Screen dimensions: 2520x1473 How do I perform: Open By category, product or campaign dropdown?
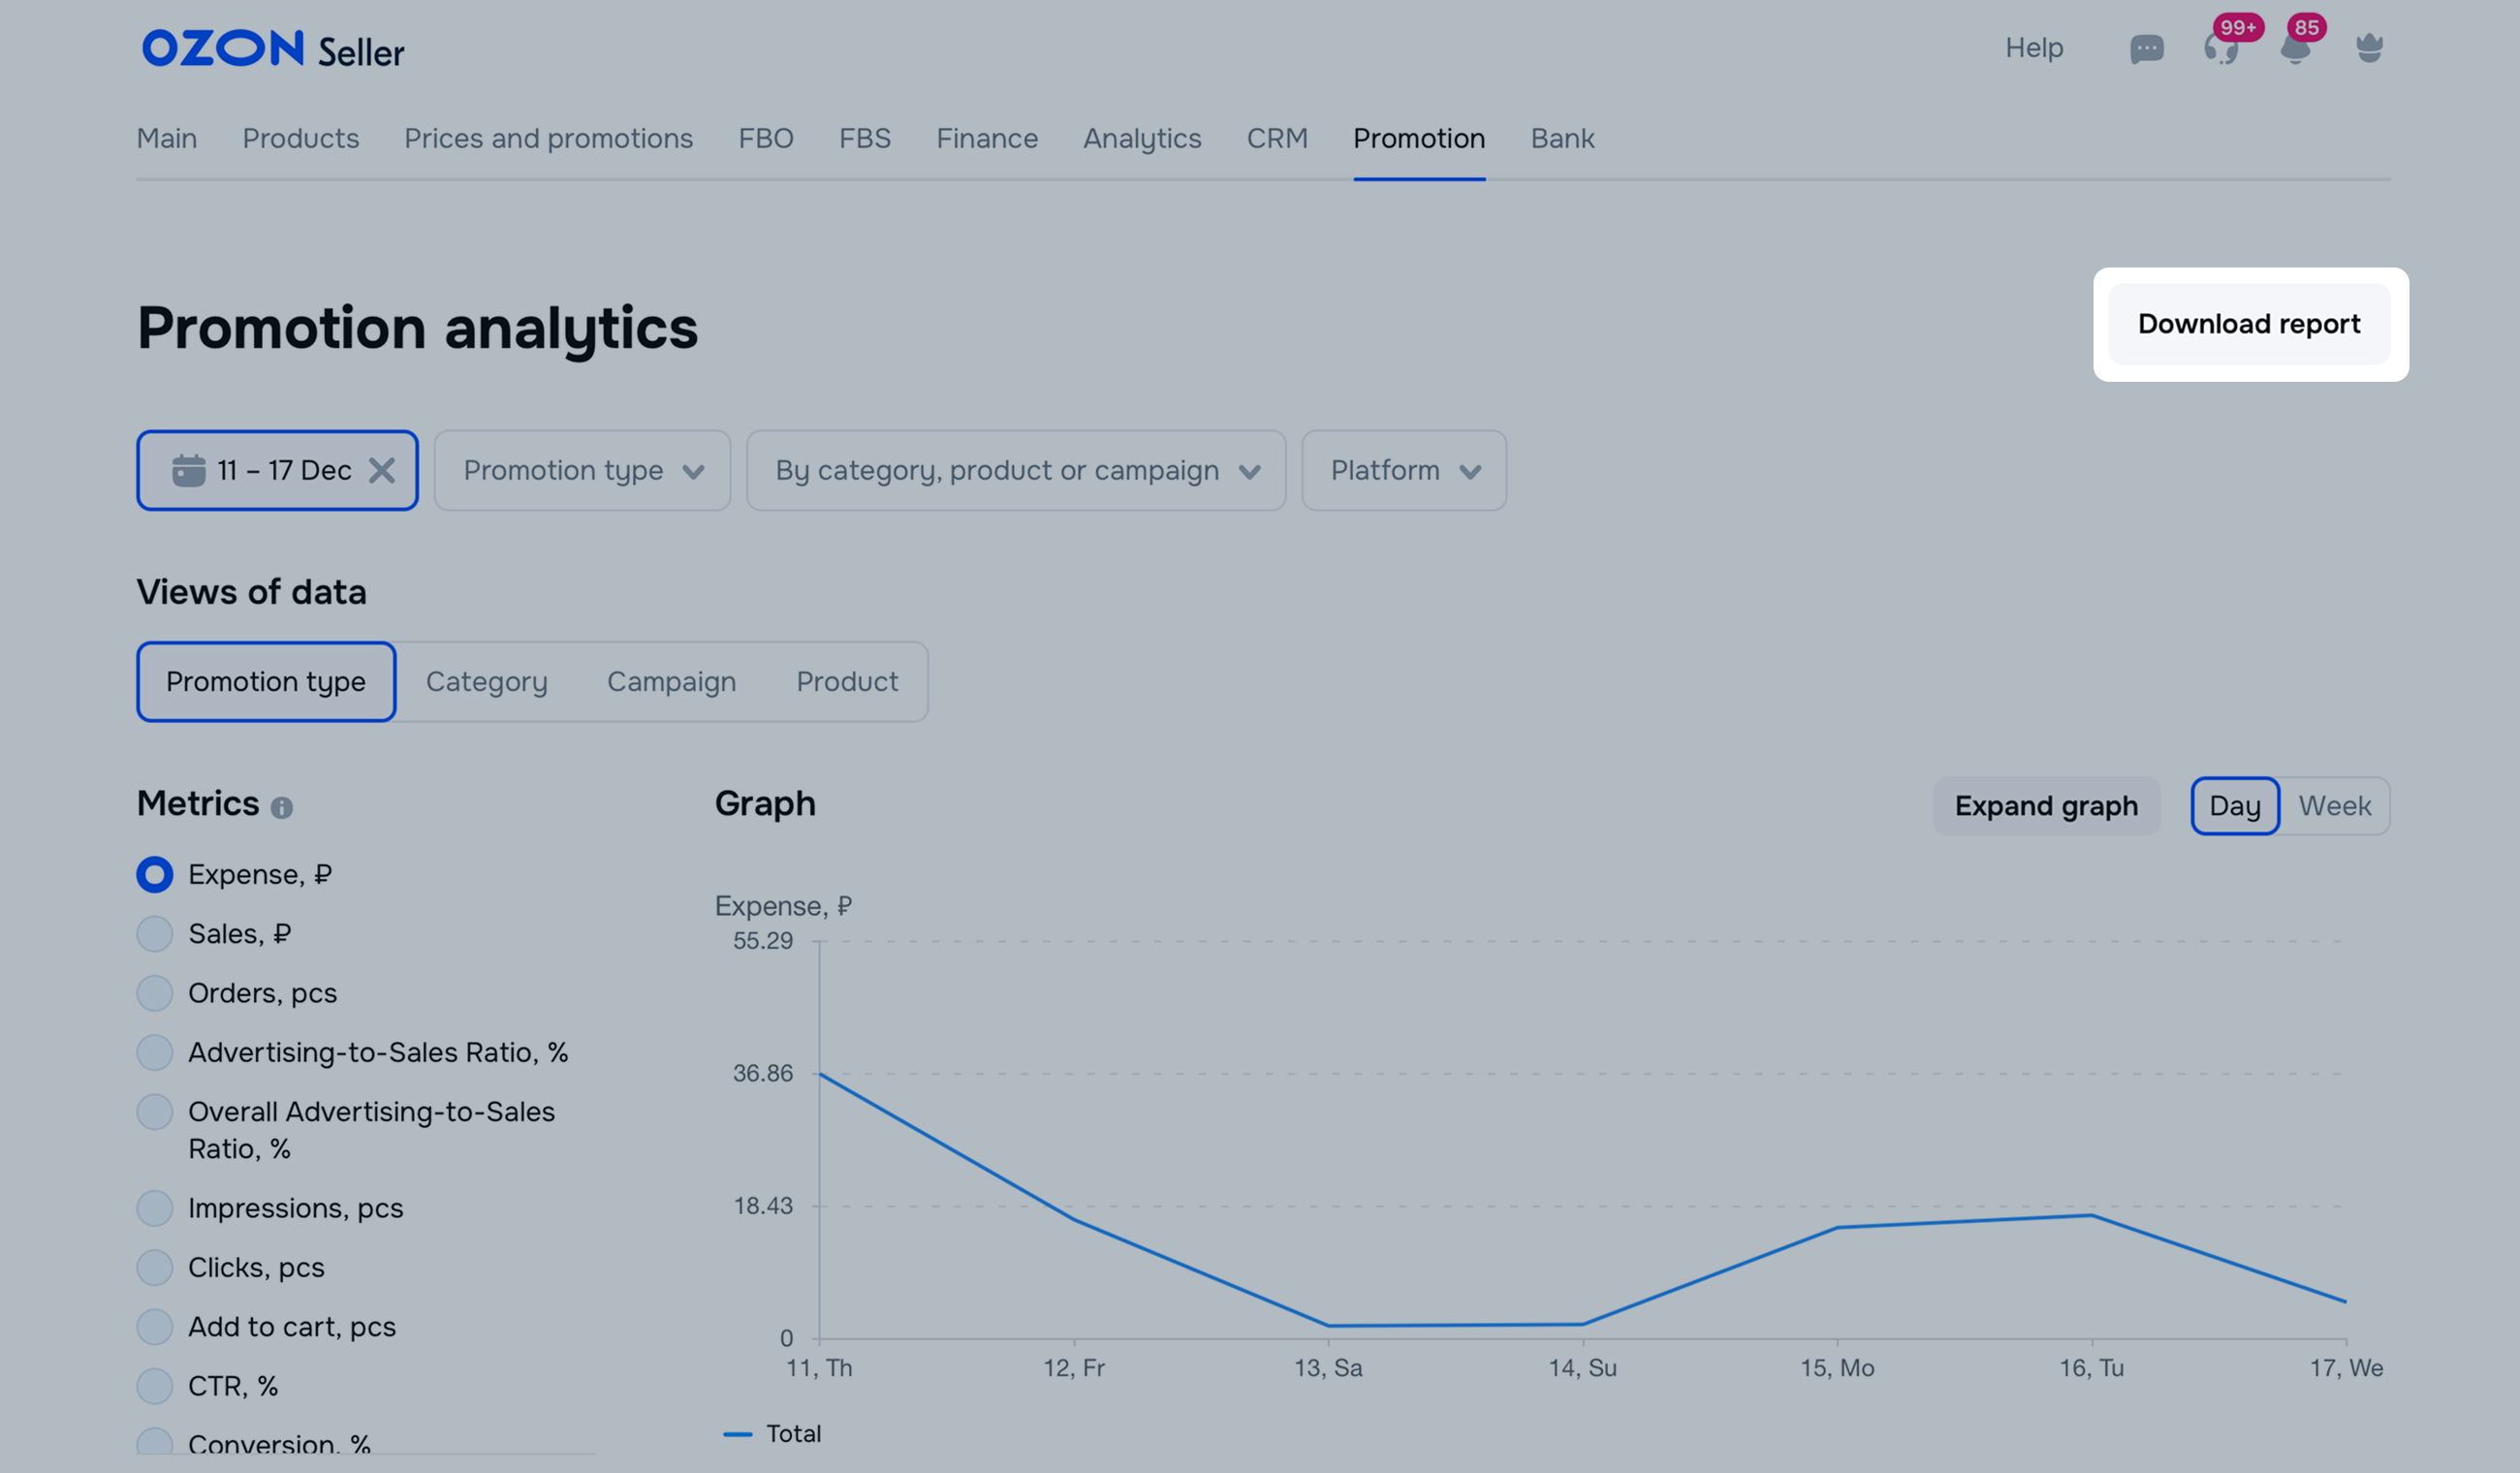pyautogui.click(x=1016, y=471)
